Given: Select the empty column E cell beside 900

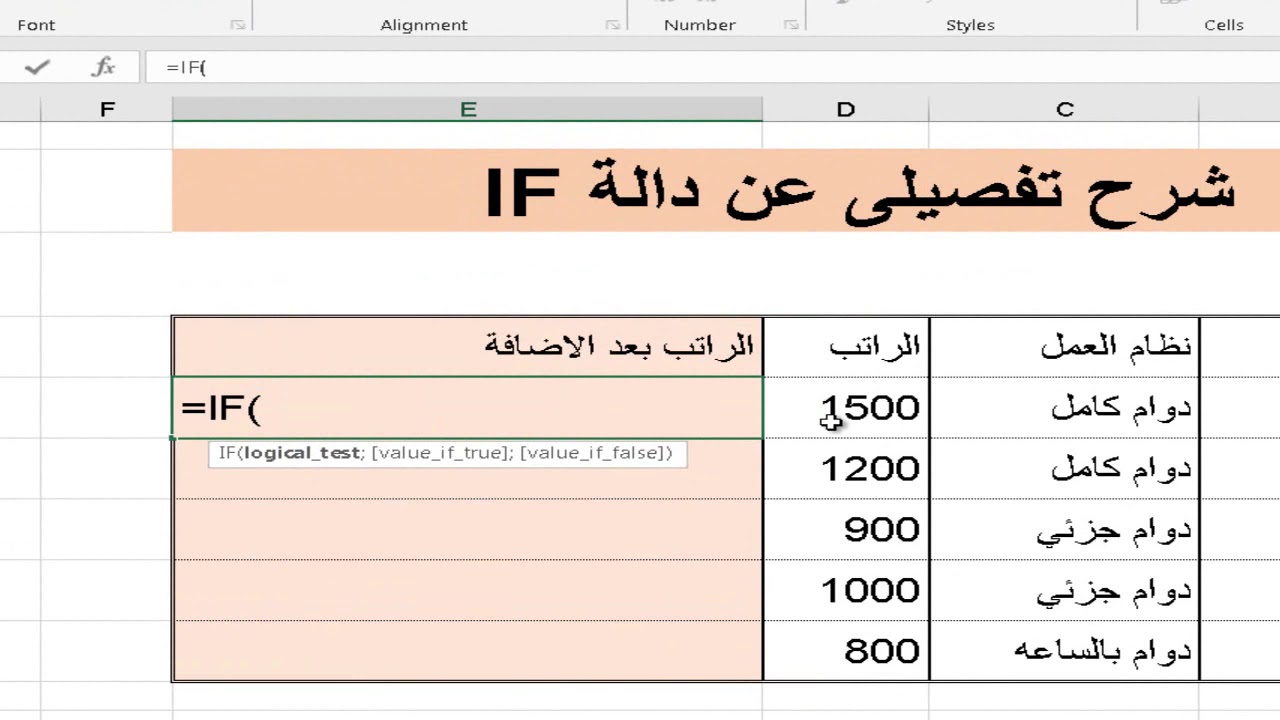Looking at the screenshot, I should pos(468,530).
